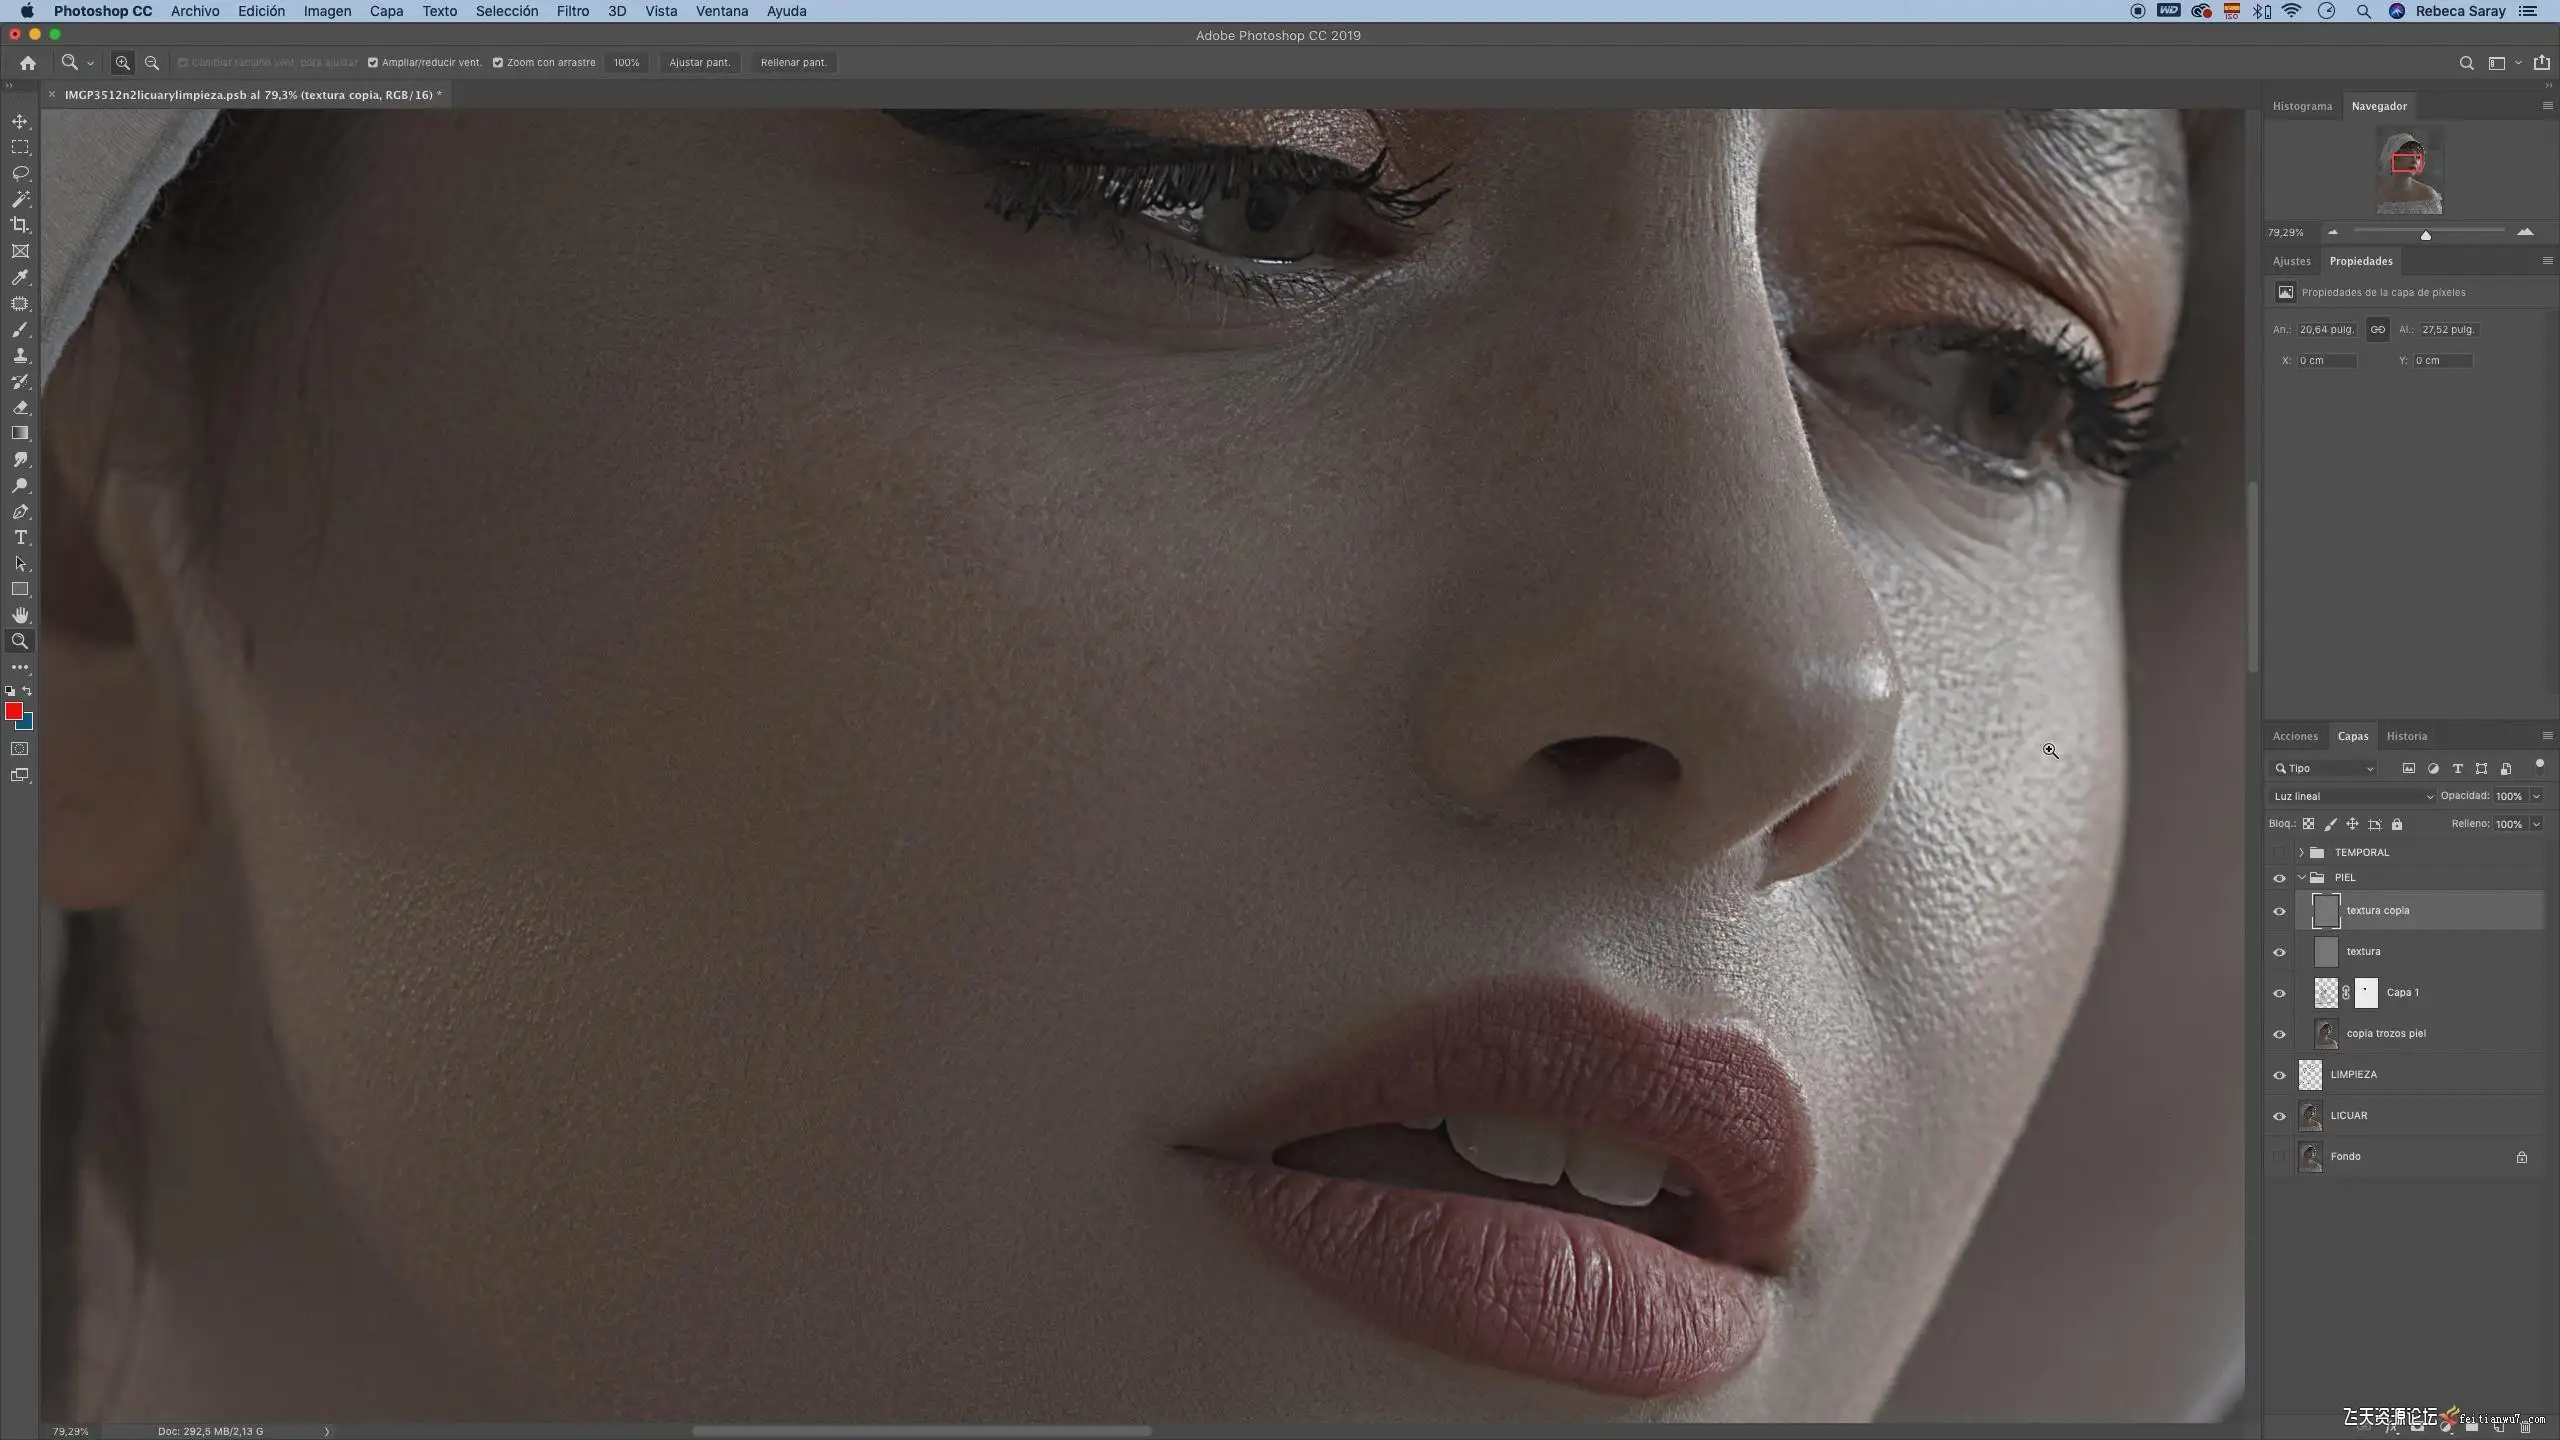Image resolution: width=2560 pixels, height=1440 pixels.
Task: Switch to the Historia tab
Action: (2406, 736)
